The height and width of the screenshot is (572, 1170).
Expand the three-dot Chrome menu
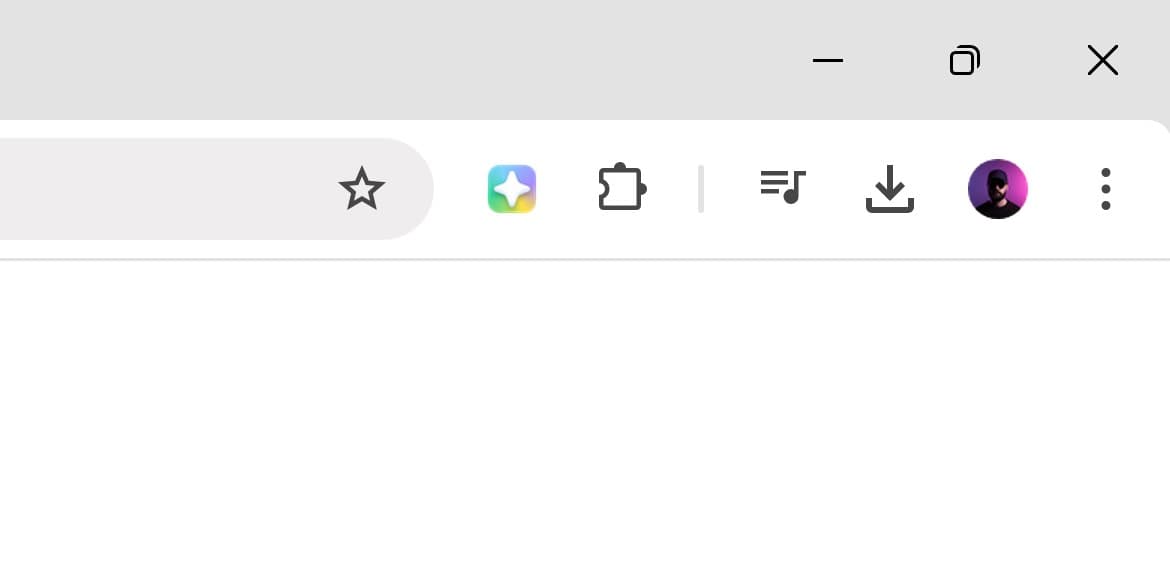[1106, 189]
